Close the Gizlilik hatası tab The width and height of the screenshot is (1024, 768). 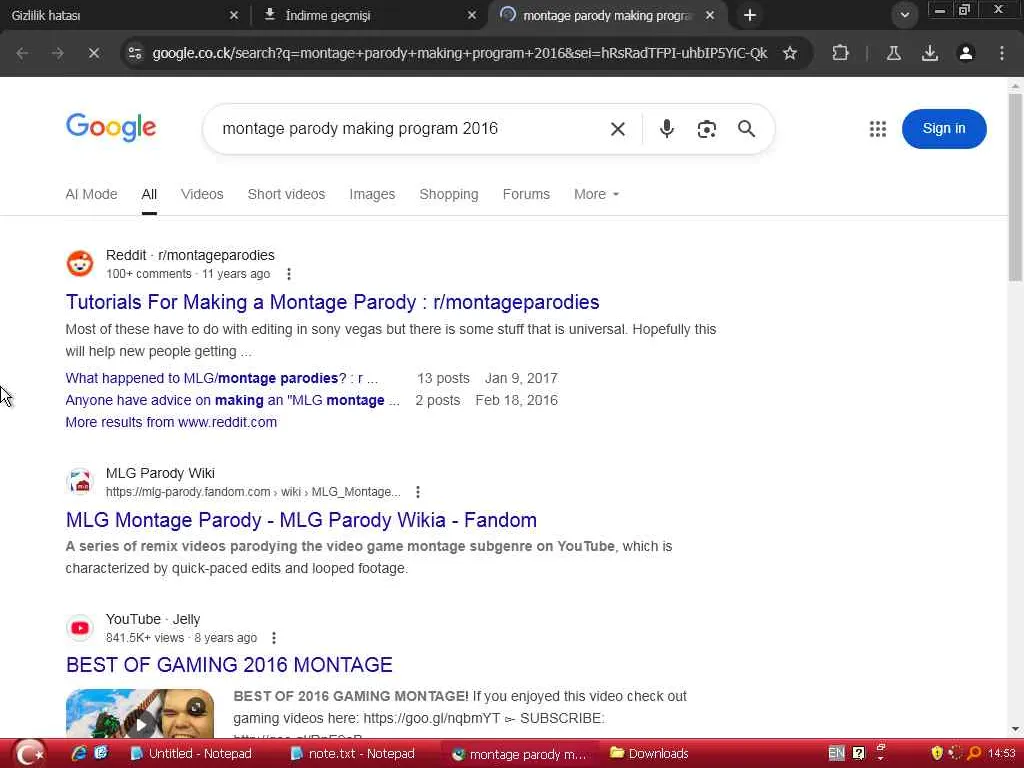[234, 15]
